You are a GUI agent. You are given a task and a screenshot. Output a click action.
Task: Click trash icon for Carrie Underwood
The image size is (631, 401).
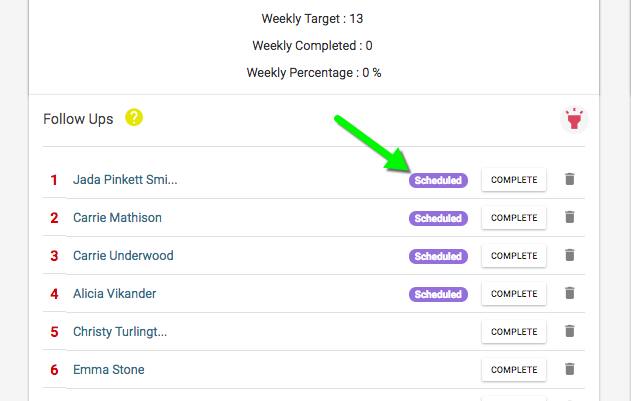[x=570, y=256]
